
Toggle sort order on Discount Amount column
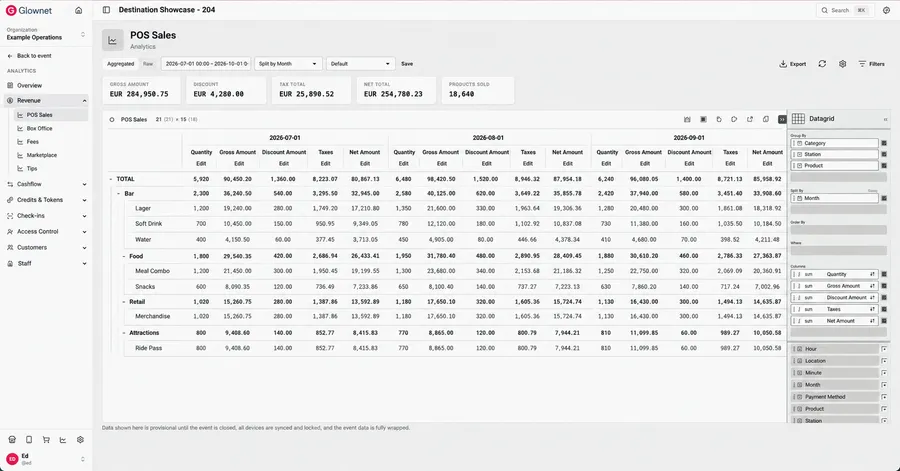tap(872, 298)
